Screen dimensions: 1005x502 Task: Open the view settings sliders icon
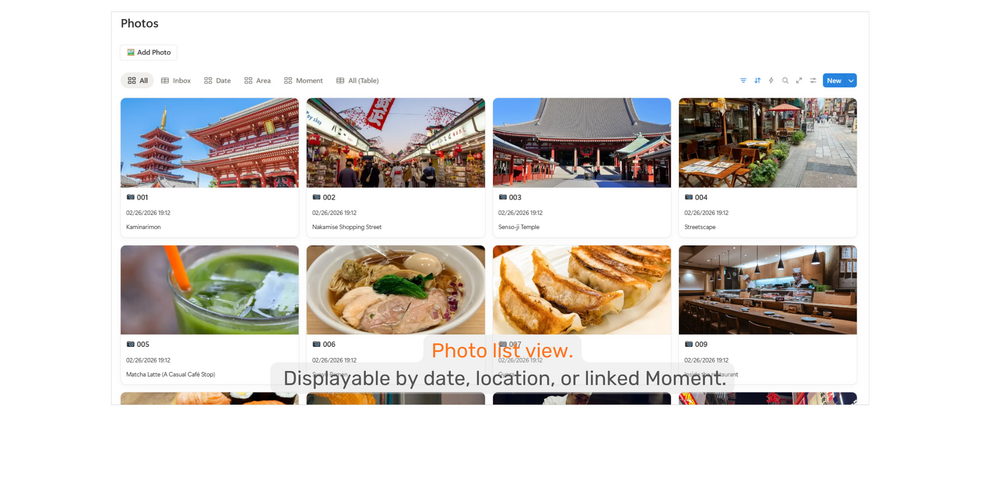pyautogui.click(x=813, y=81)
